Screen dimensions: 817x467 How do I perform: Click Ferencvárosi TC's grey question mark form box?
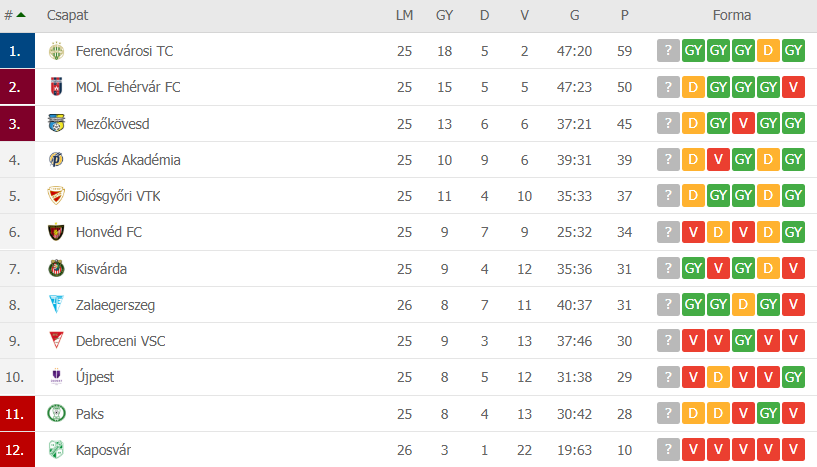[668, 51]
